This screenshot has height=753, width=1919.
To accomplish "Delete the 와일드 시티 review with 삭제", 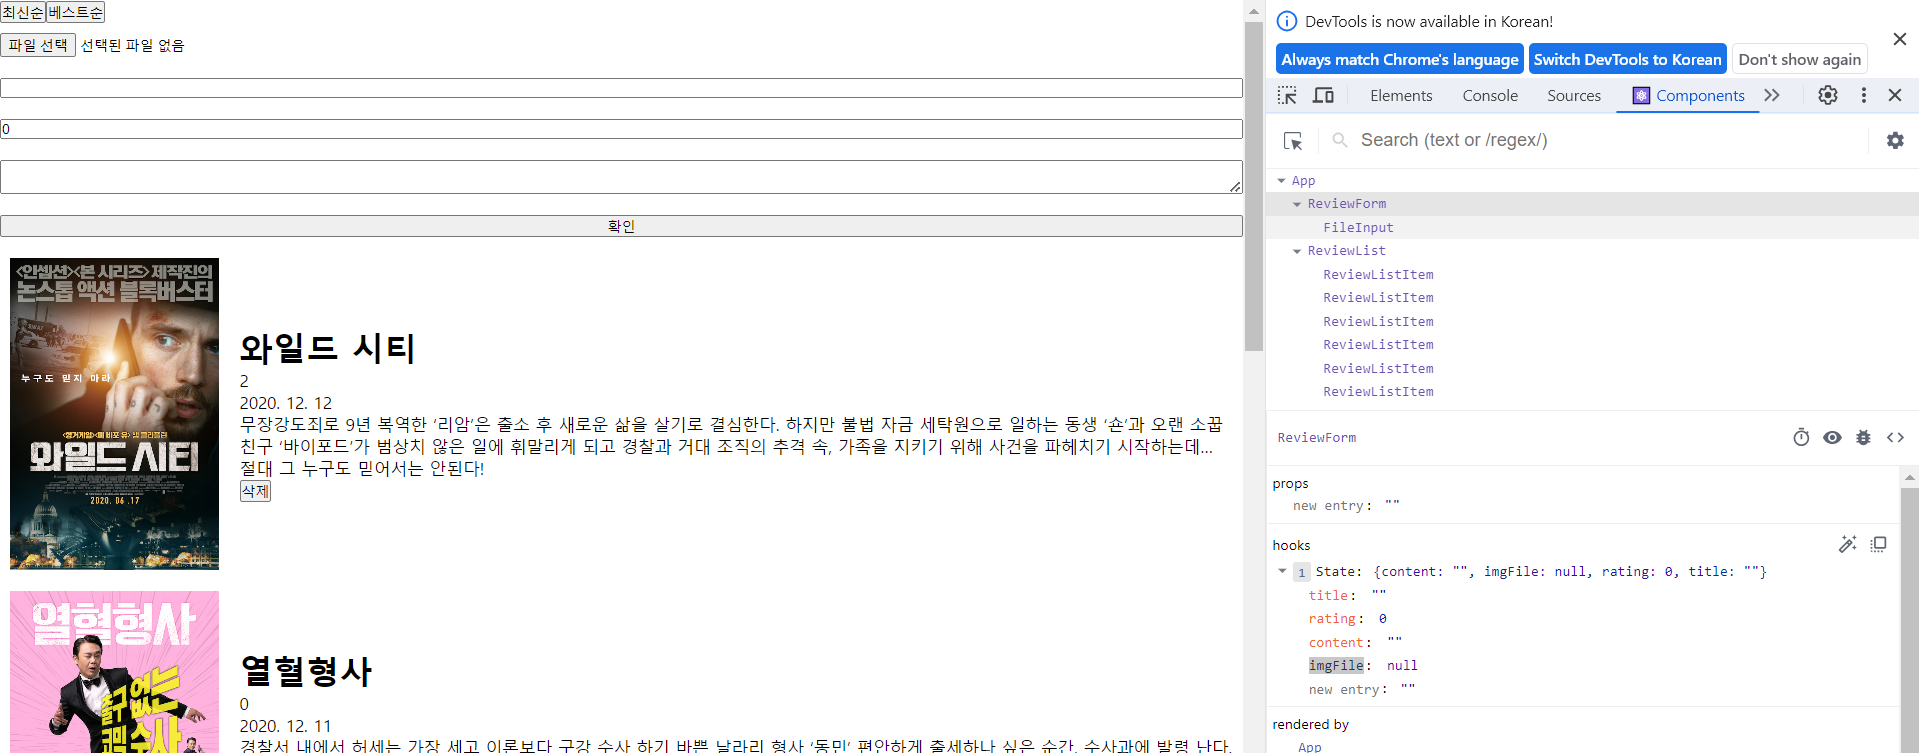I will (255, 491).
